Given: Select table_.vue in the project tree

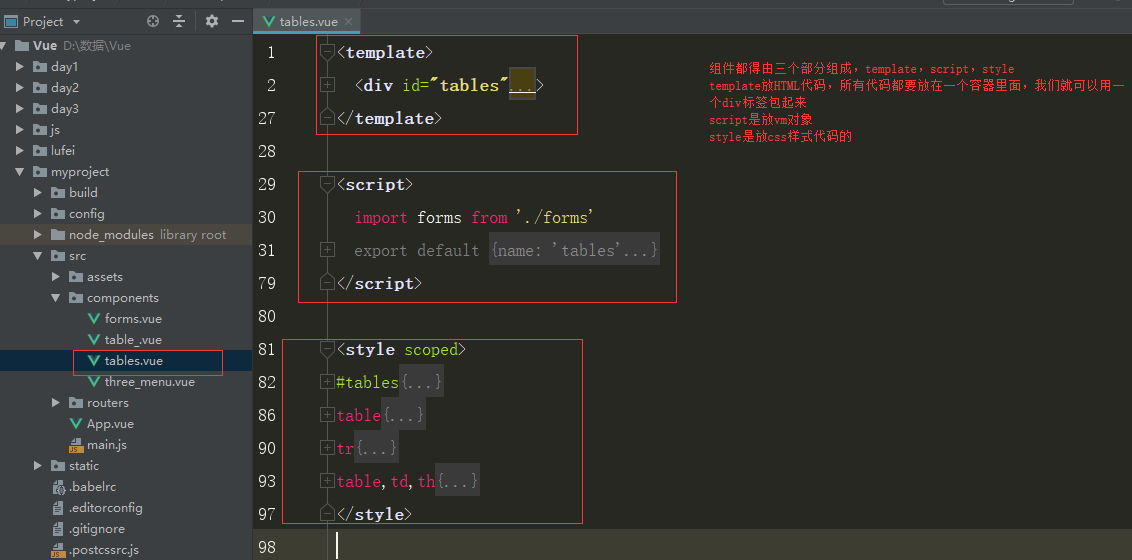Looking at the screenshot, I should [x=133, y=339].
